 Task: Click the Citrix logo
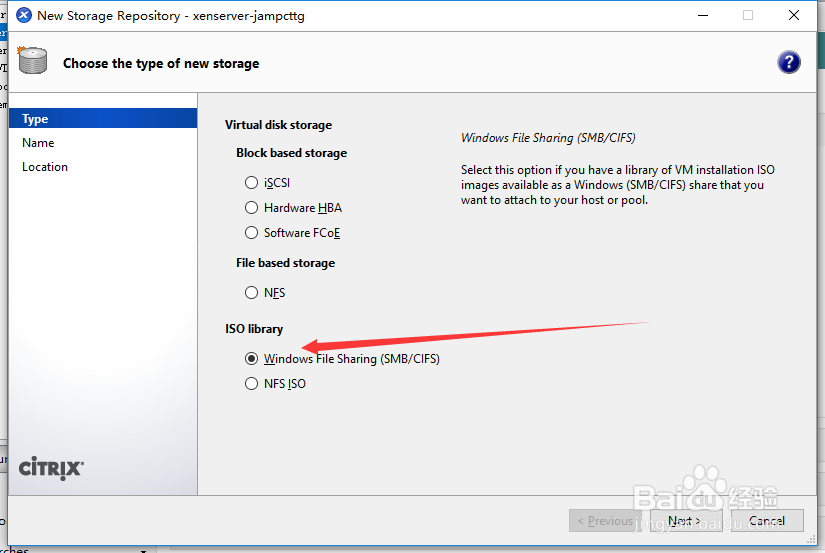52,467
